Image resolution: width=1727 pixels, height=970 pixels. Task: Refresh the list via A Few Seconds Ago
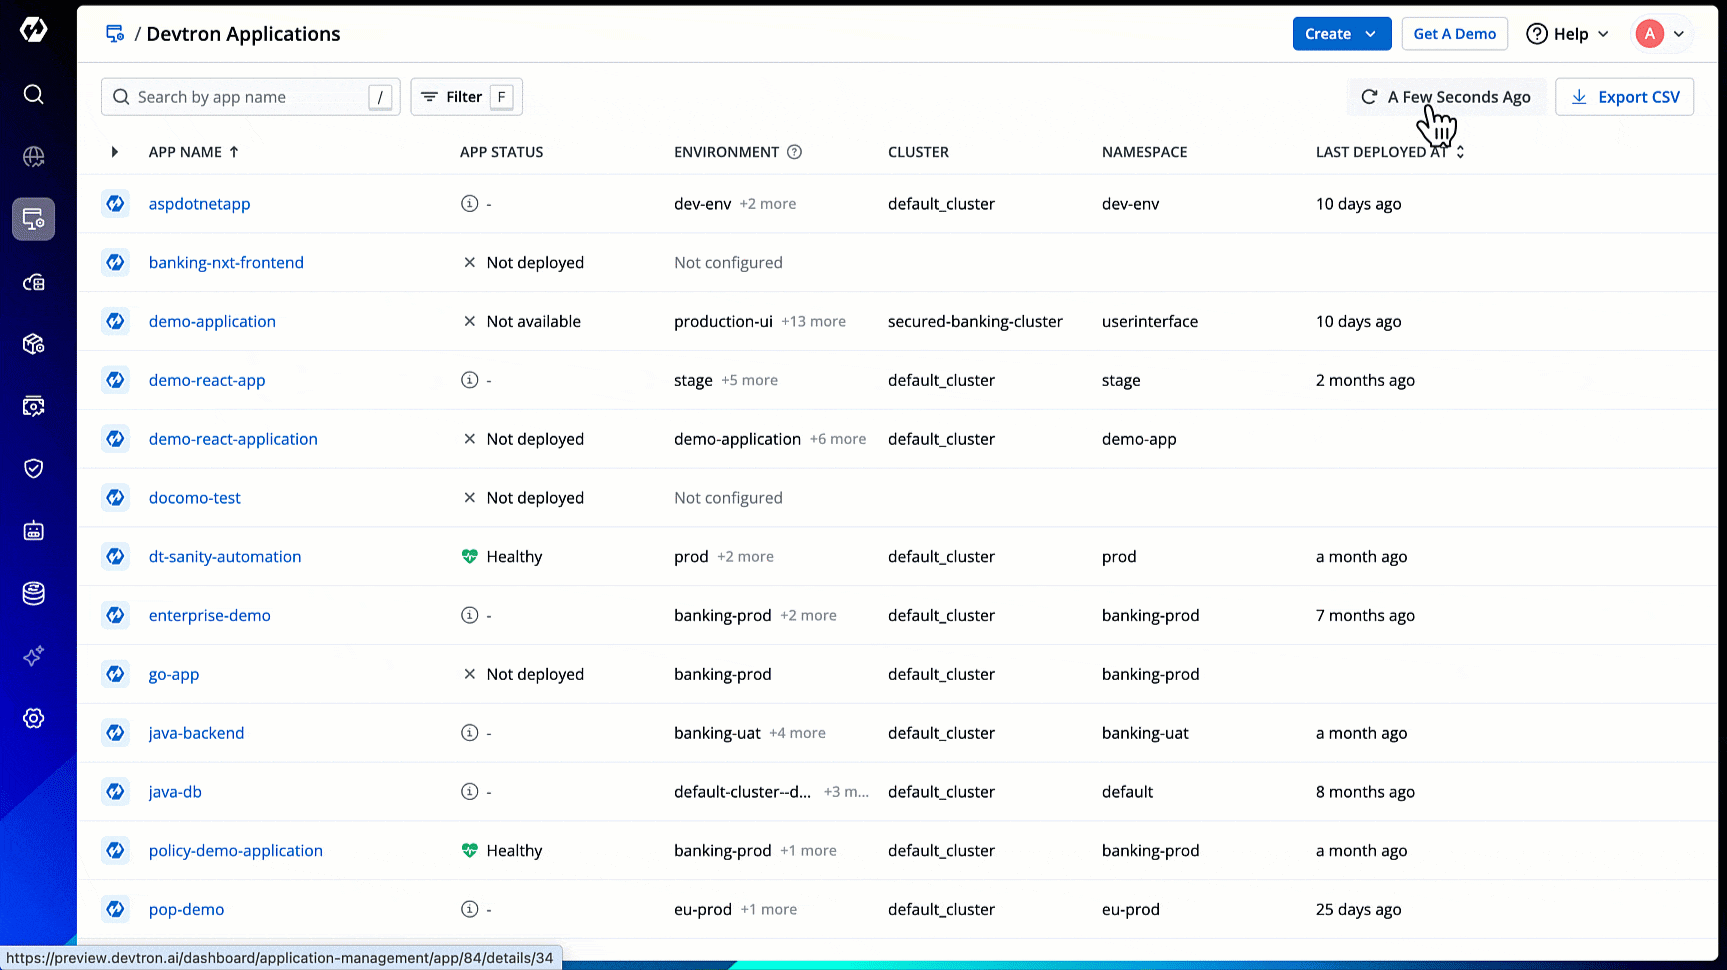pyautogui.click(x=1446, y=97)
